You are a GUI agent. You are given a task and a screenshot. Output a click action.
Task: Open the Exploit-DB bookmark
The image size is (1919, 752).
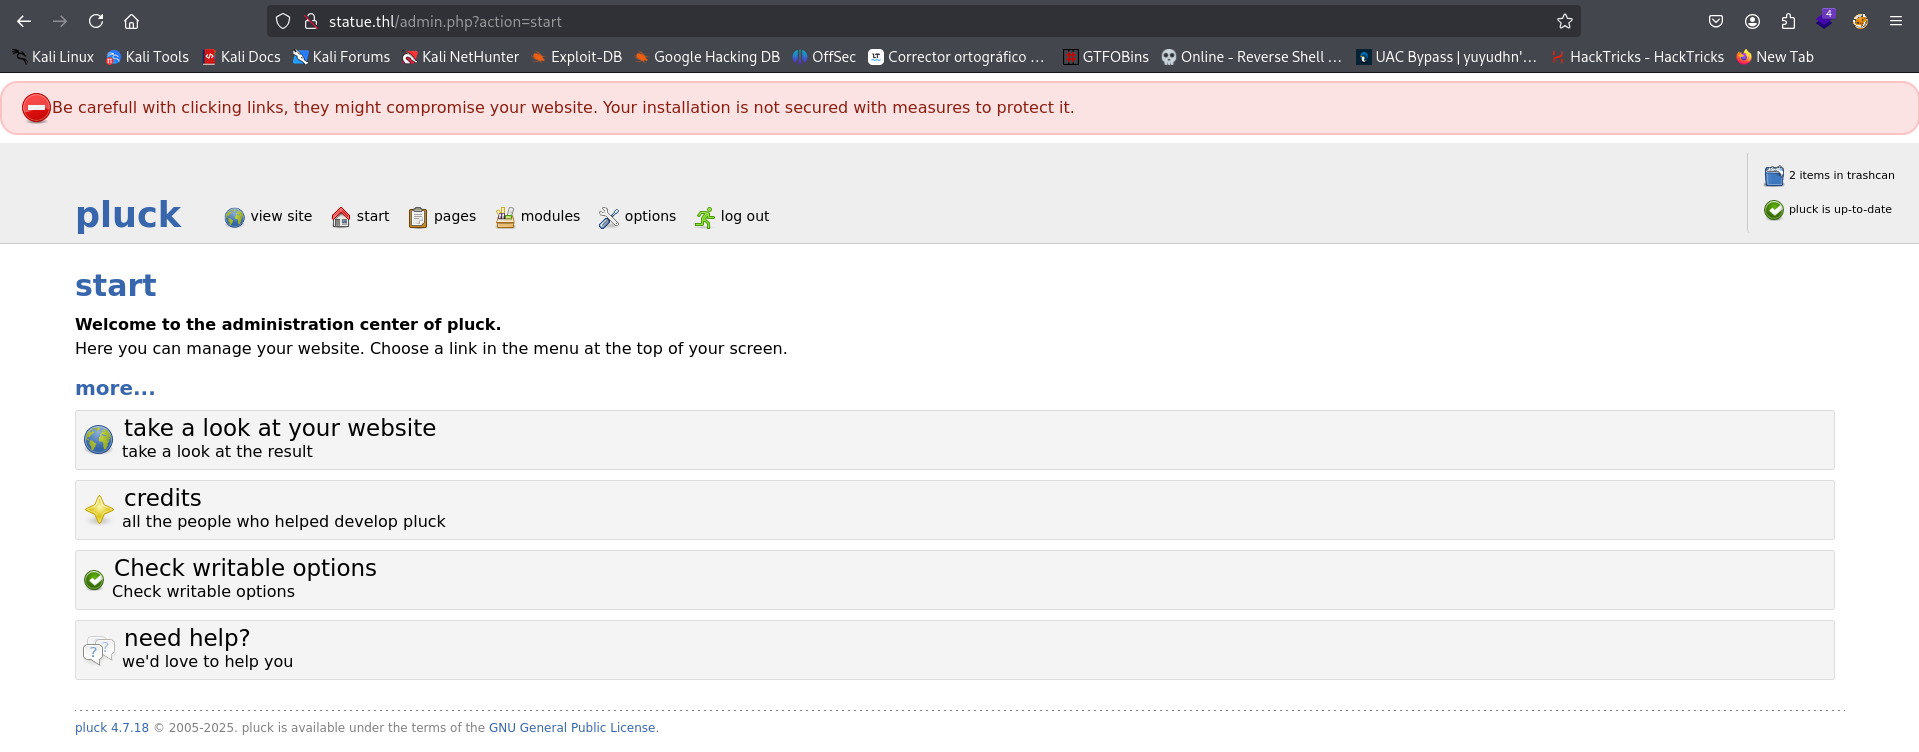click(576, 57)
